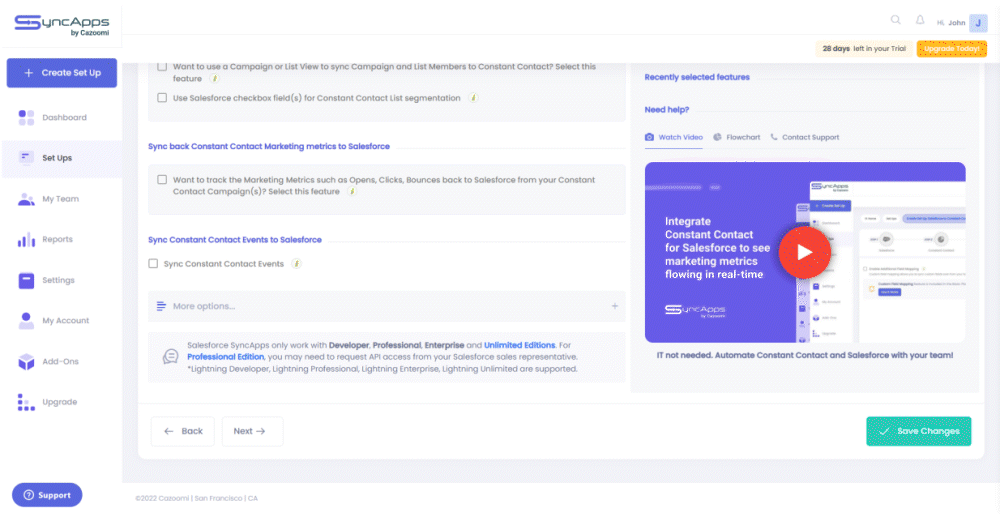Click info icon beside Campaign or List View feature

click(x=215, y=78)
